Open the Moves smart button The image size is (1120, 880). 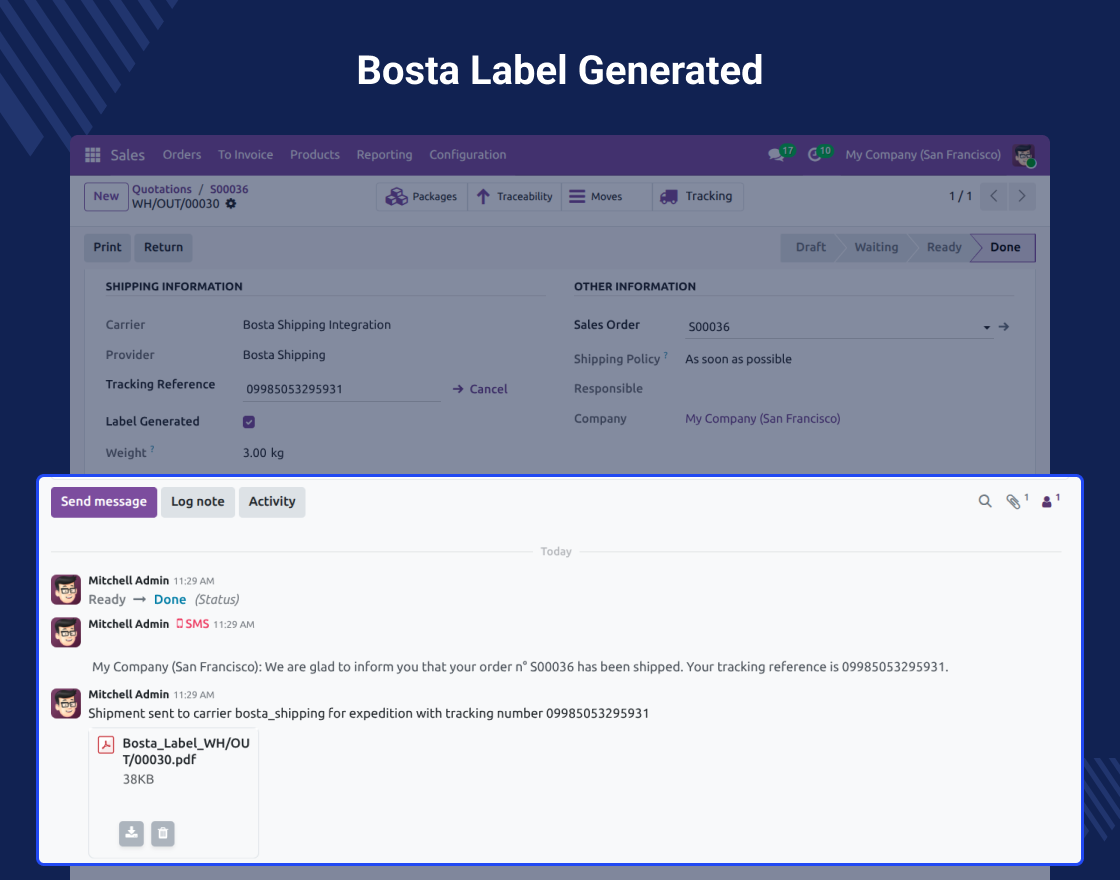[606, 196]
